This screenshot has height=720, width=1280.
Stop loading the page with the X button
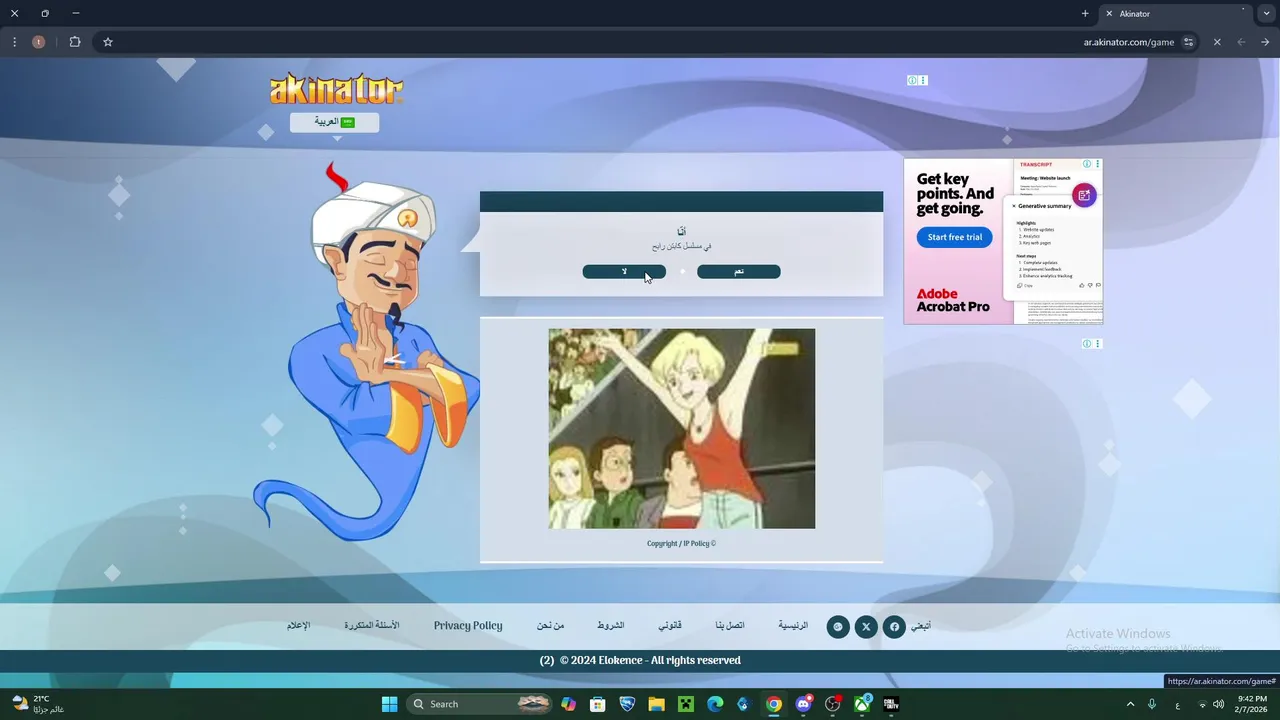(x=1217, y=42)
